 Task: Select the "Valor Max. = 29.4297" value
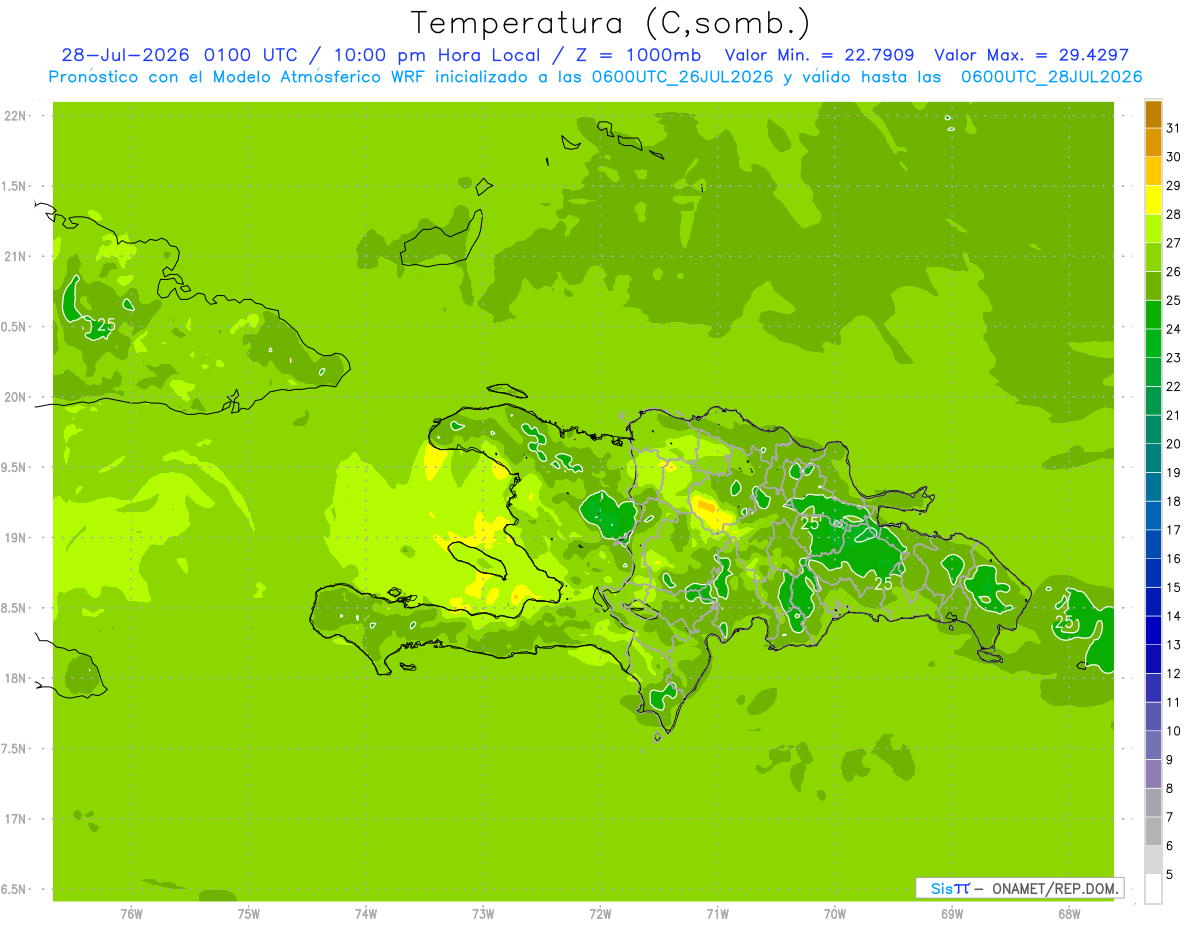pyautogui.click(x=1031, y=55)
